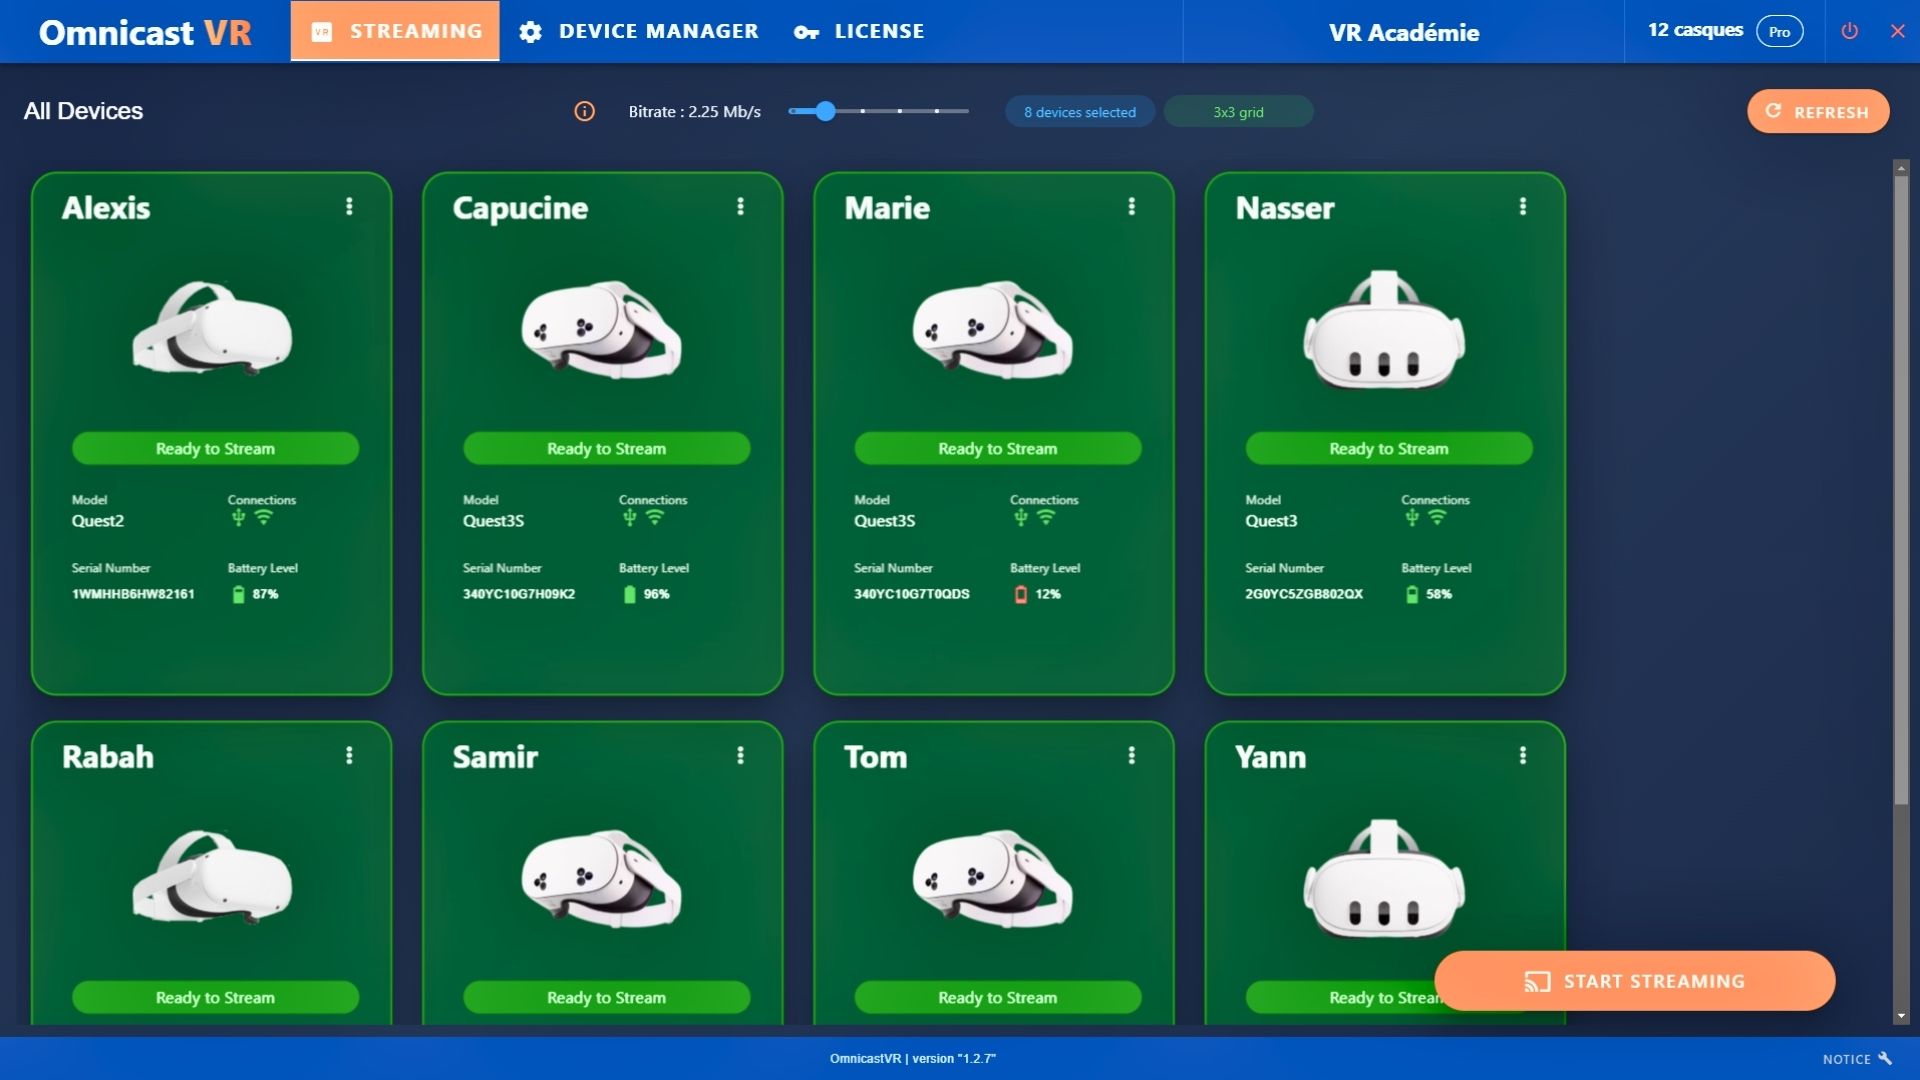Click Capucine USB connection icon
The image size is (1920, 1080).
point(629,517)
